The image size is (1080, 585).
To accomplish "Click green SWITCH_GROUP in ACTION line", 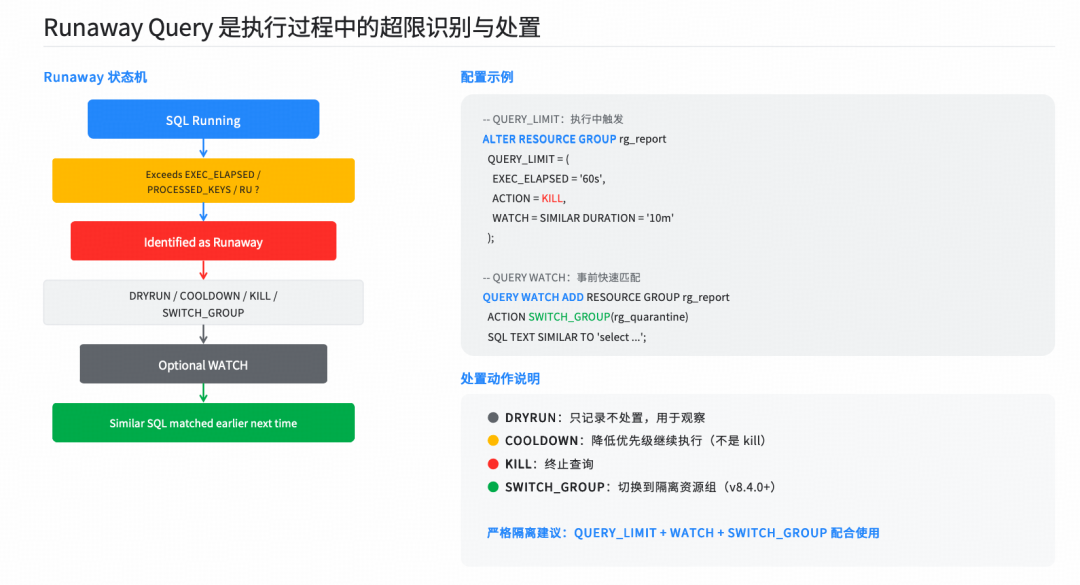I will [569, 317].
